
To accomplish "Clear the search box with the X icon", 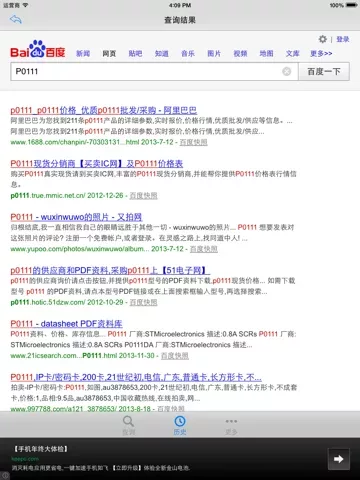I will [x=287, y=71].
